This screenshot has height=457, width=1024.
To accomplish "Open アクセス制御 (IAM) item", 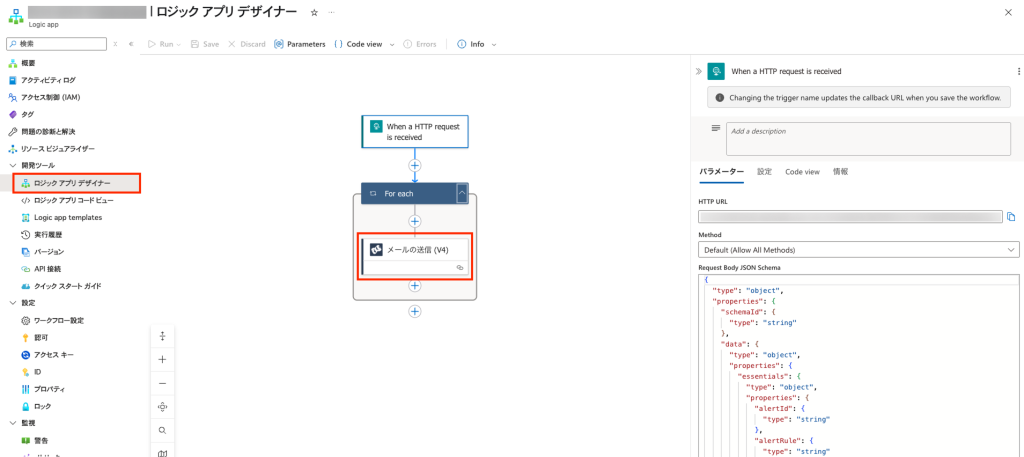I will point(50,97).
